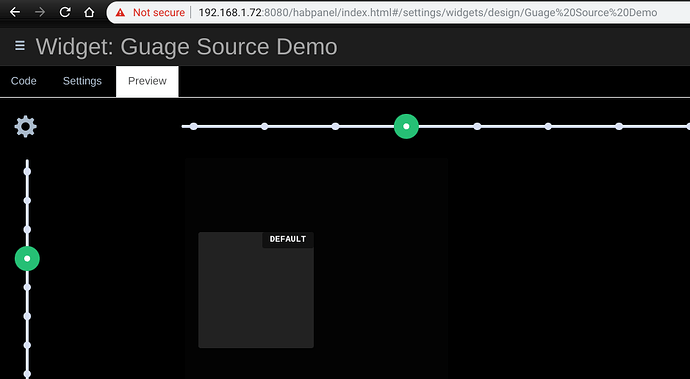Open the browser home page icon

(x=89, y=12)
